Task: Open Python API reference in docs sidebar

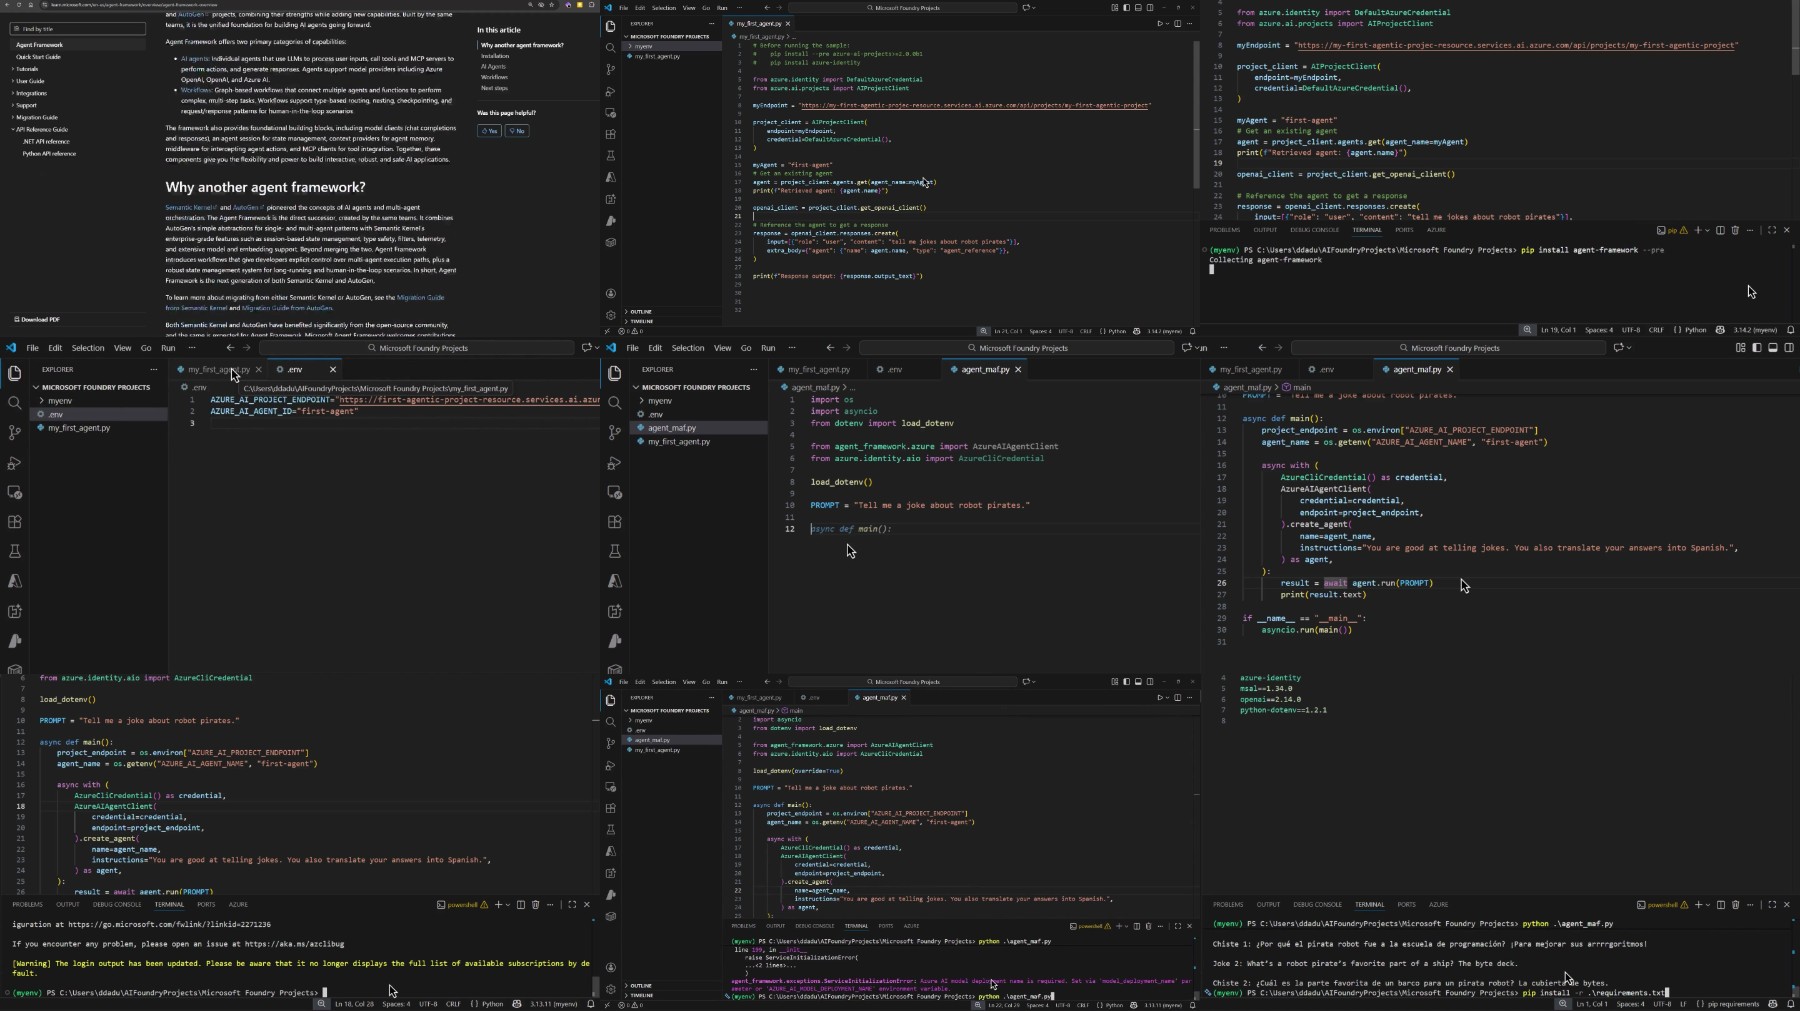Action: pyautogui.click(x=49, y=154)
